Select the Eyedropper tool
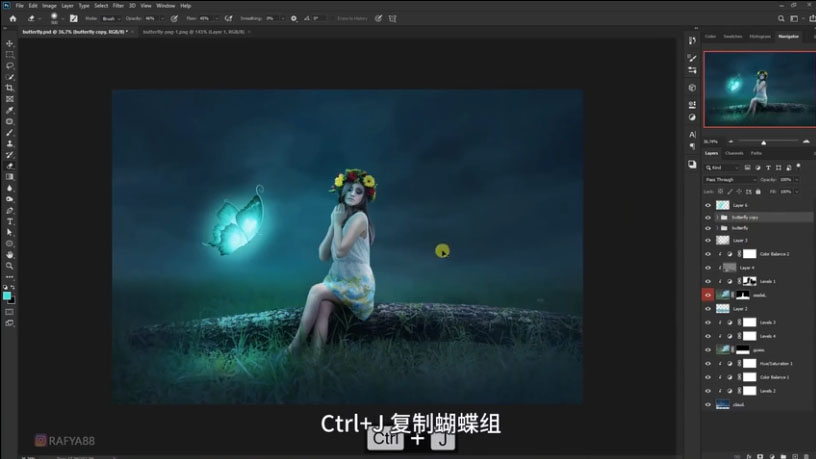 coord(9,110)
